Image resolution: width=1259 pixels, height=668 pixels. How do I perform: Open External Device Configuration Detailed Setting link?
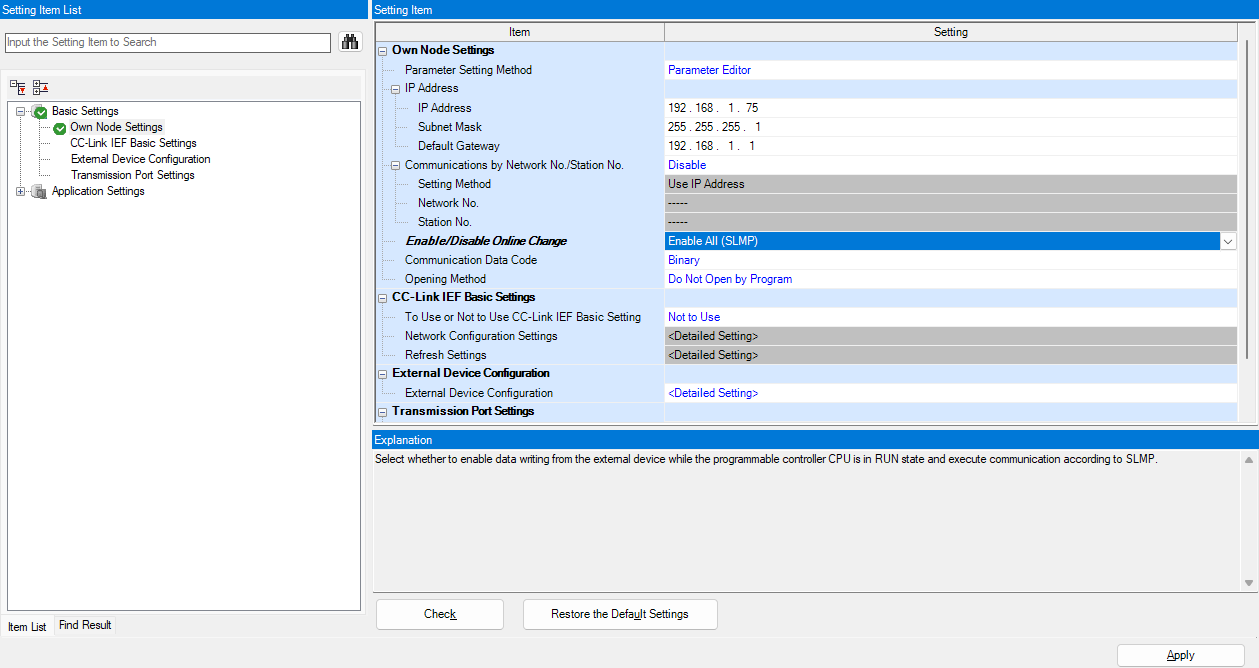click(713, 393)
